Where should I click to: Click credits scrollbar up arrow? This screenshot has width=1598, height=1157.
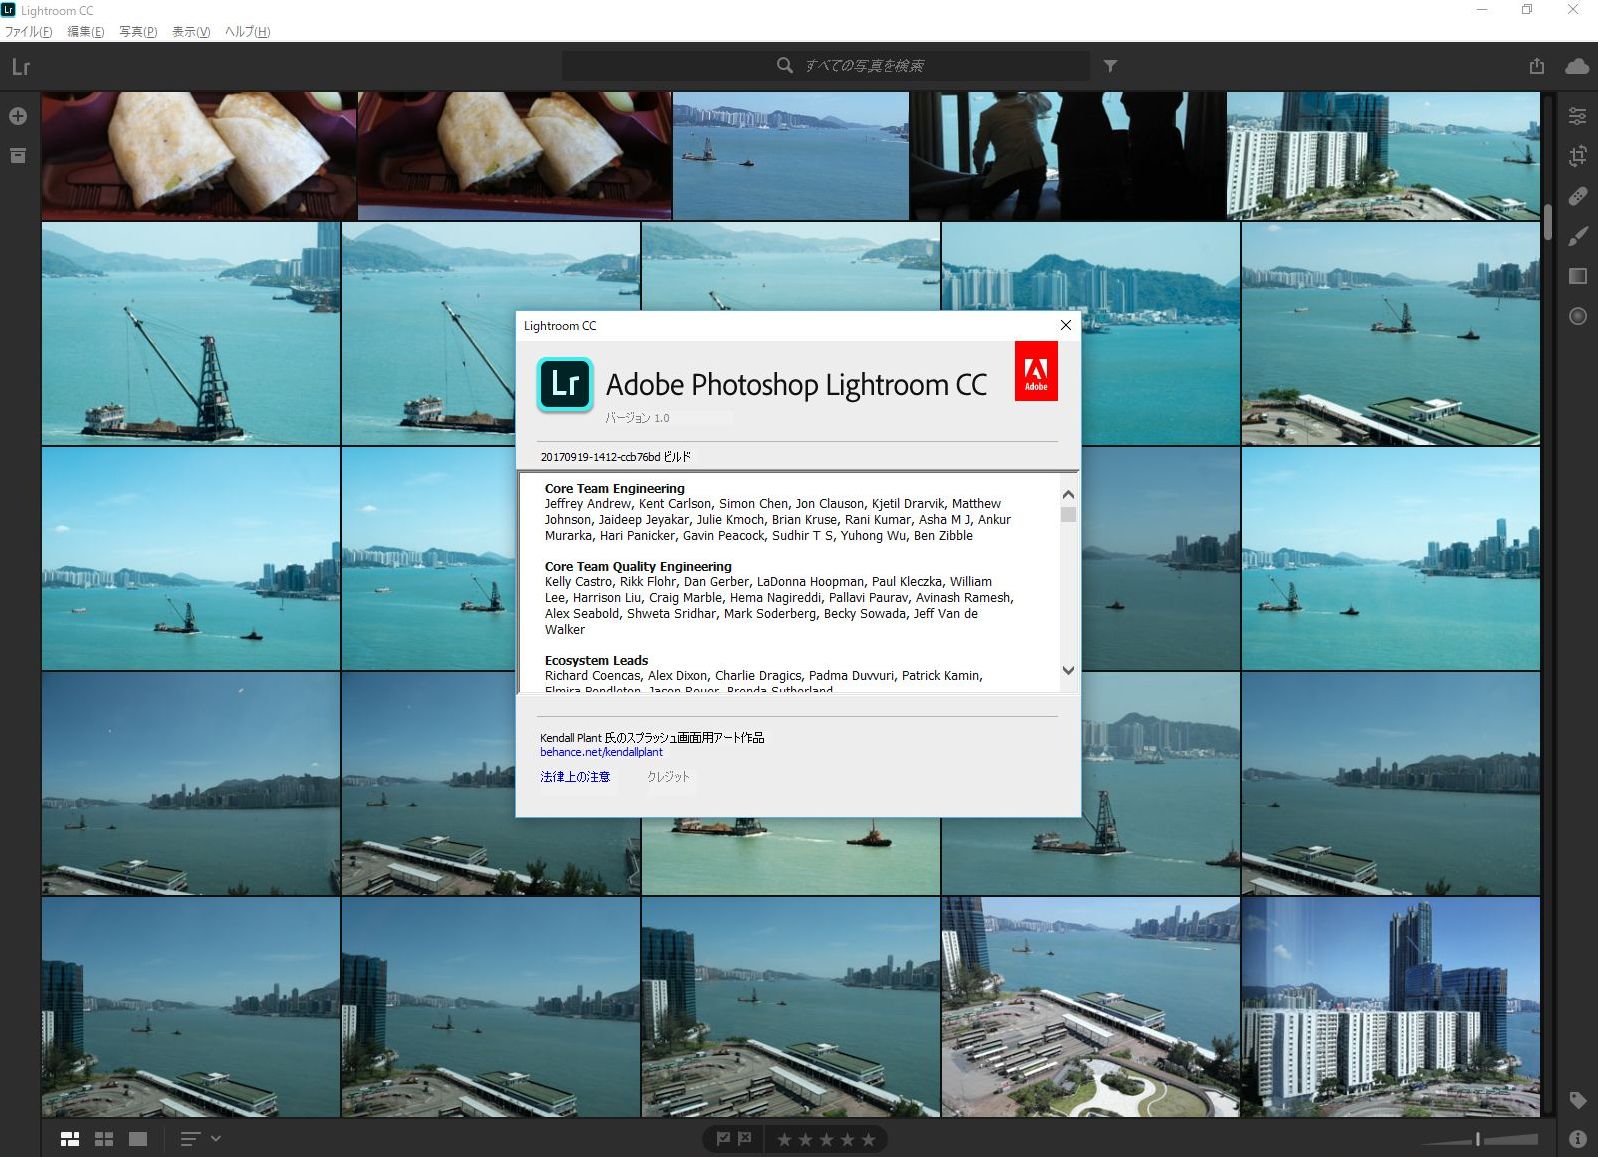(x=1068, y=495)
